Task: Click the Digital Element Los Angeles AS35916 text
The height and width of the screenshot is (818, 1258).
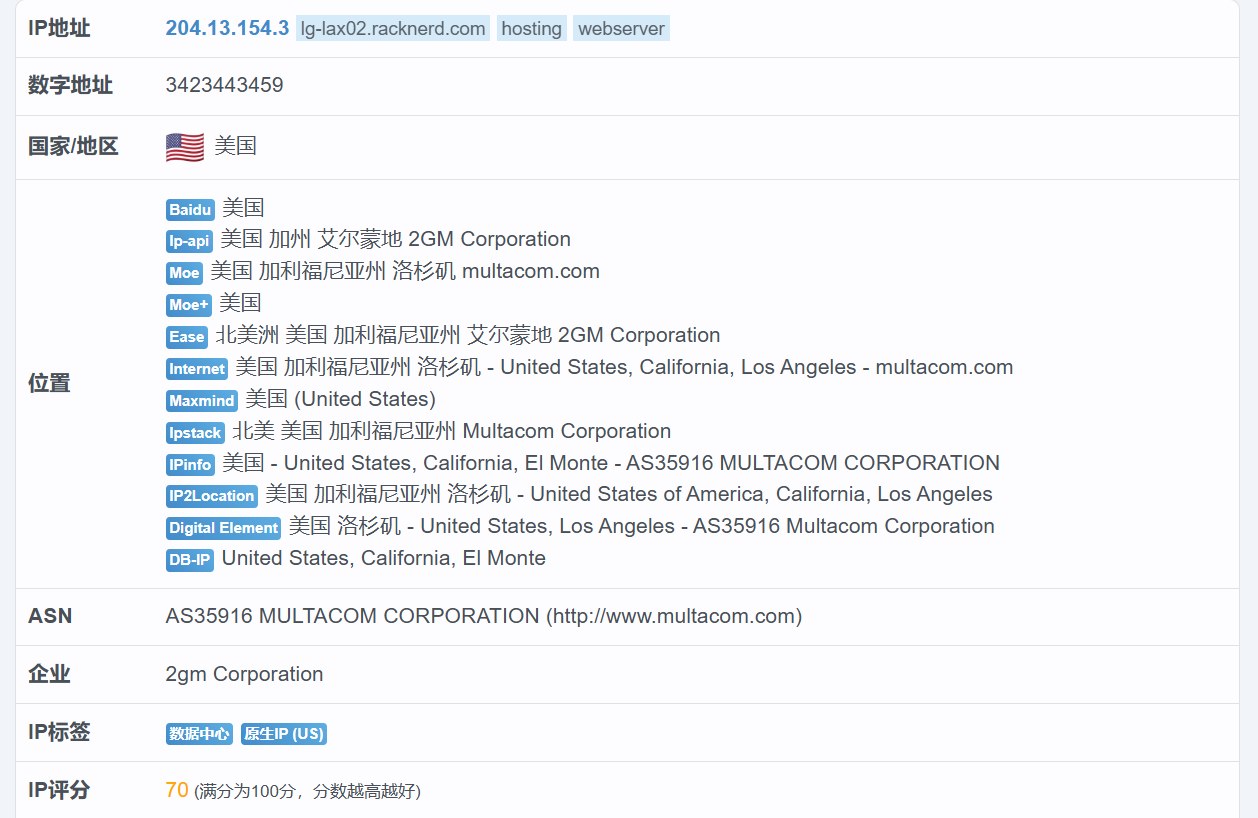Action: point(642,526)
